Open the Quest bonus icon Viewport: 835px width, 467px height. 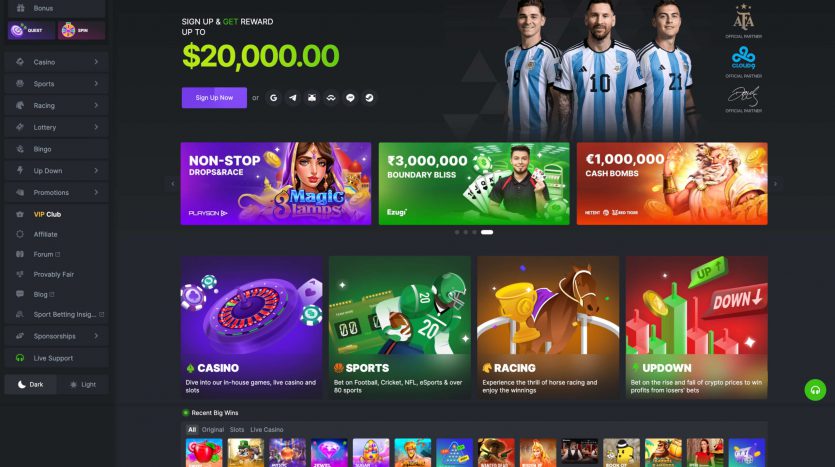click(x=31, y=30)
